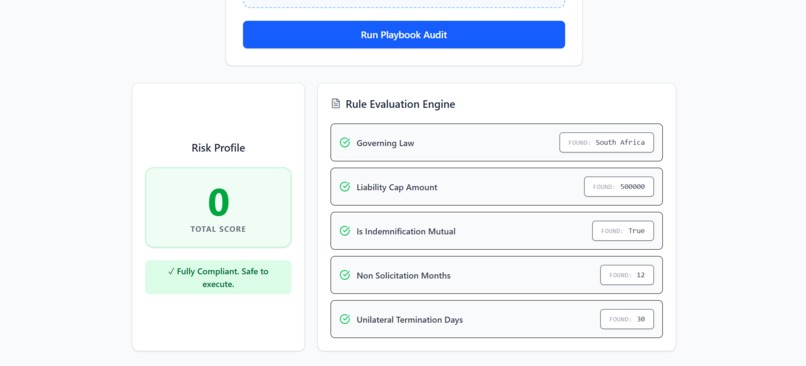
Task: Click the check icon for Non Solicitation Months
Action: 345,275
